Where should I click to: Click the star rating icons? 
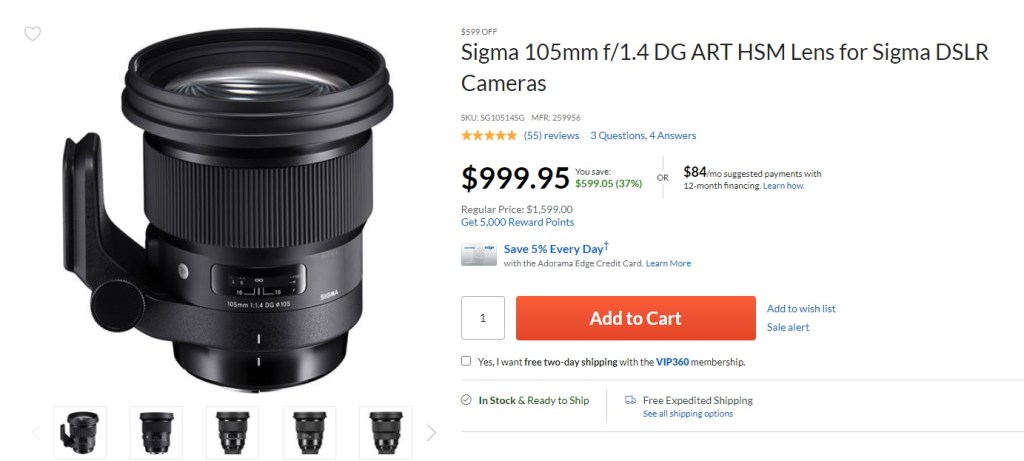[489, 135]
